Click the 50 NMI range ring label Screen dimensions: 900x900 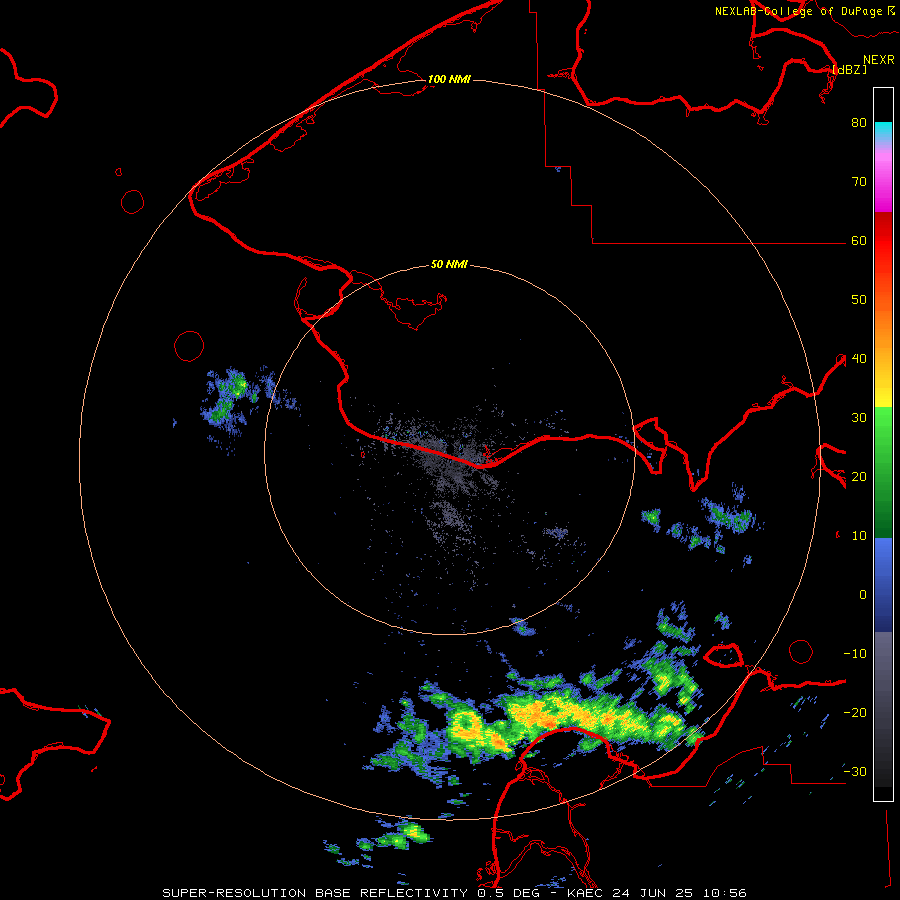tap(449, 265)
